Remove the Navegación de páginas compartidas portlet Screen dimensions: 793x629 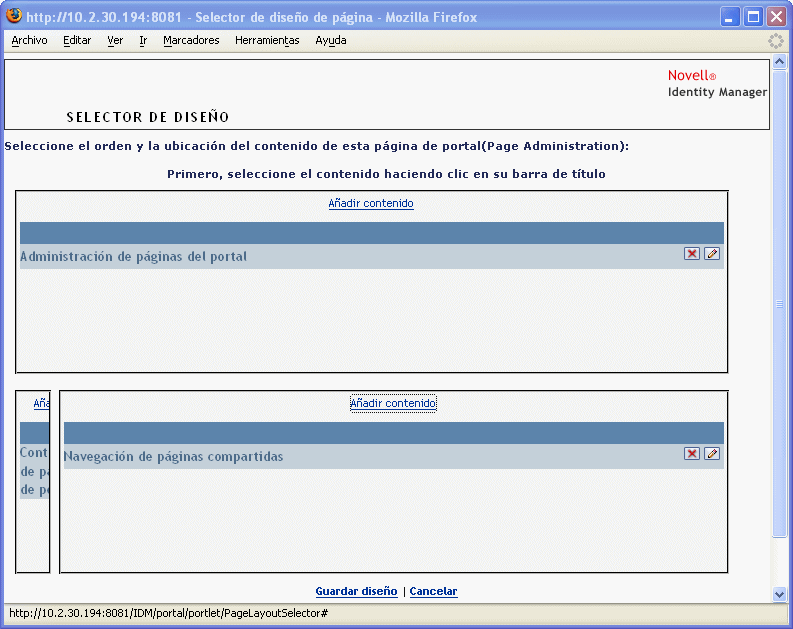[x=691, y=454]
